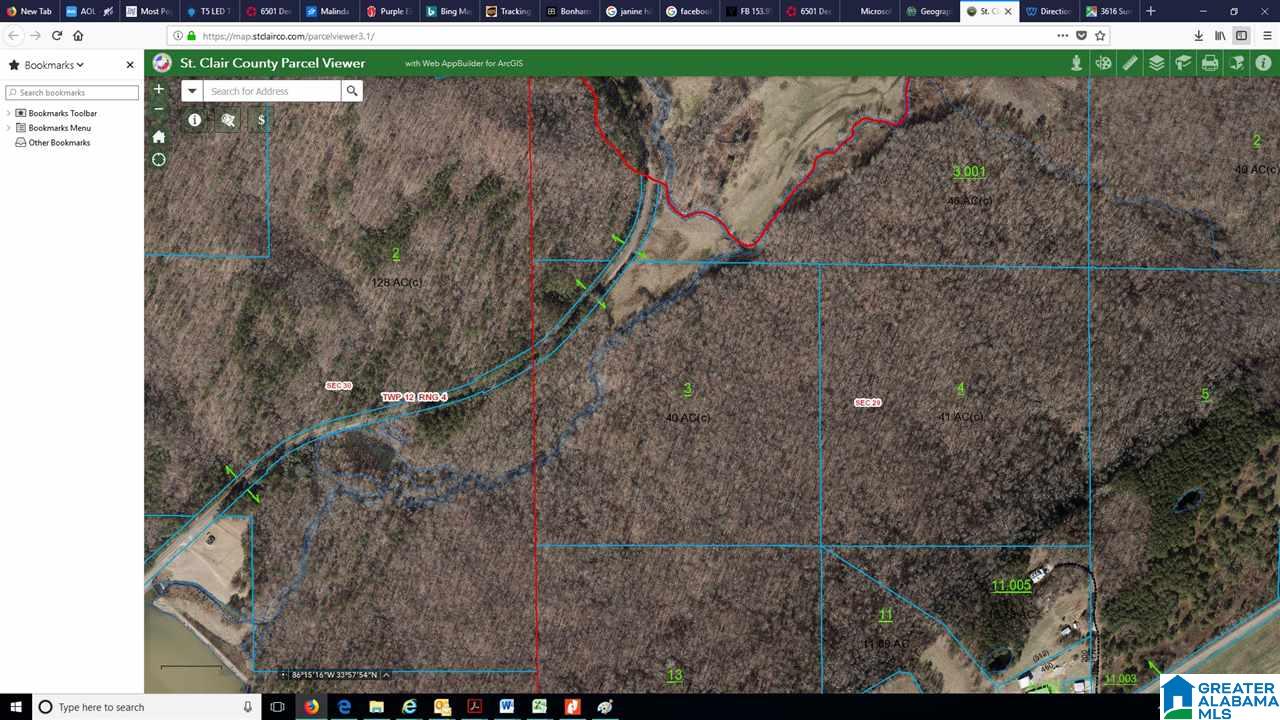The width and height of the screenshot is (1280, 720).
Task: Select the Measurement ruler tool
Action: 1130,63
